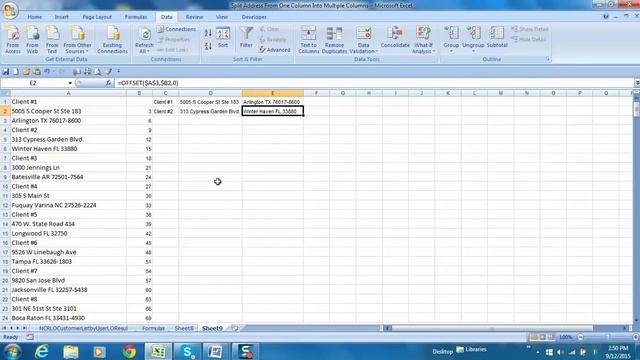The height and width of the screenshot is (360, 640).
Task: Click the Windows Start orb
Action: [13, 351]
